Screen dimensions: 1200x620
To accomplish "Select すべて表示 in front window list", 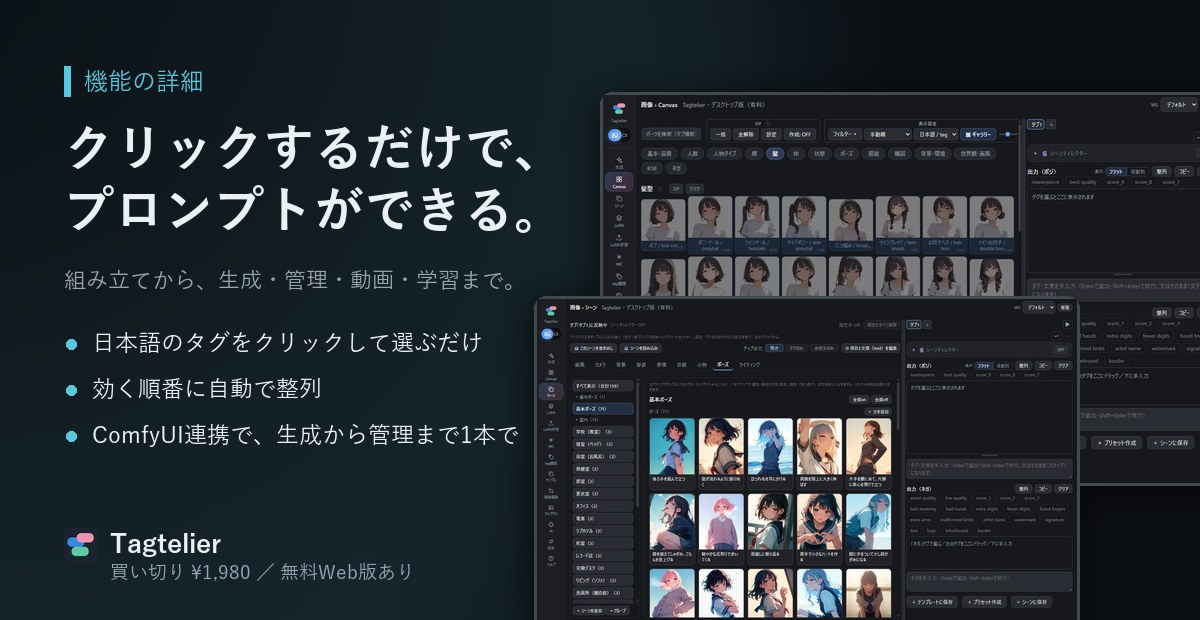I will click(602, 385).
